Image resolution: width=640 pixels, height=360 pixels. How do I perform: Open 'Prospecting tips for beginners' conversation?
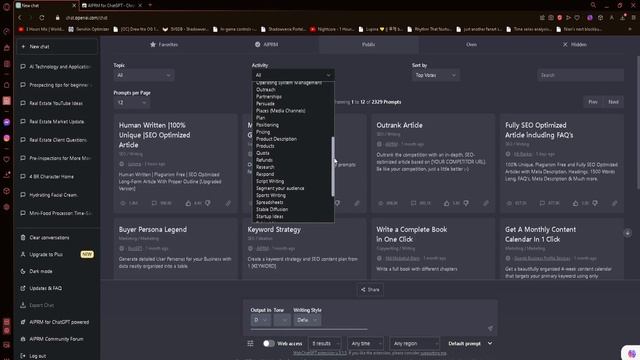[x=57, y=85]
